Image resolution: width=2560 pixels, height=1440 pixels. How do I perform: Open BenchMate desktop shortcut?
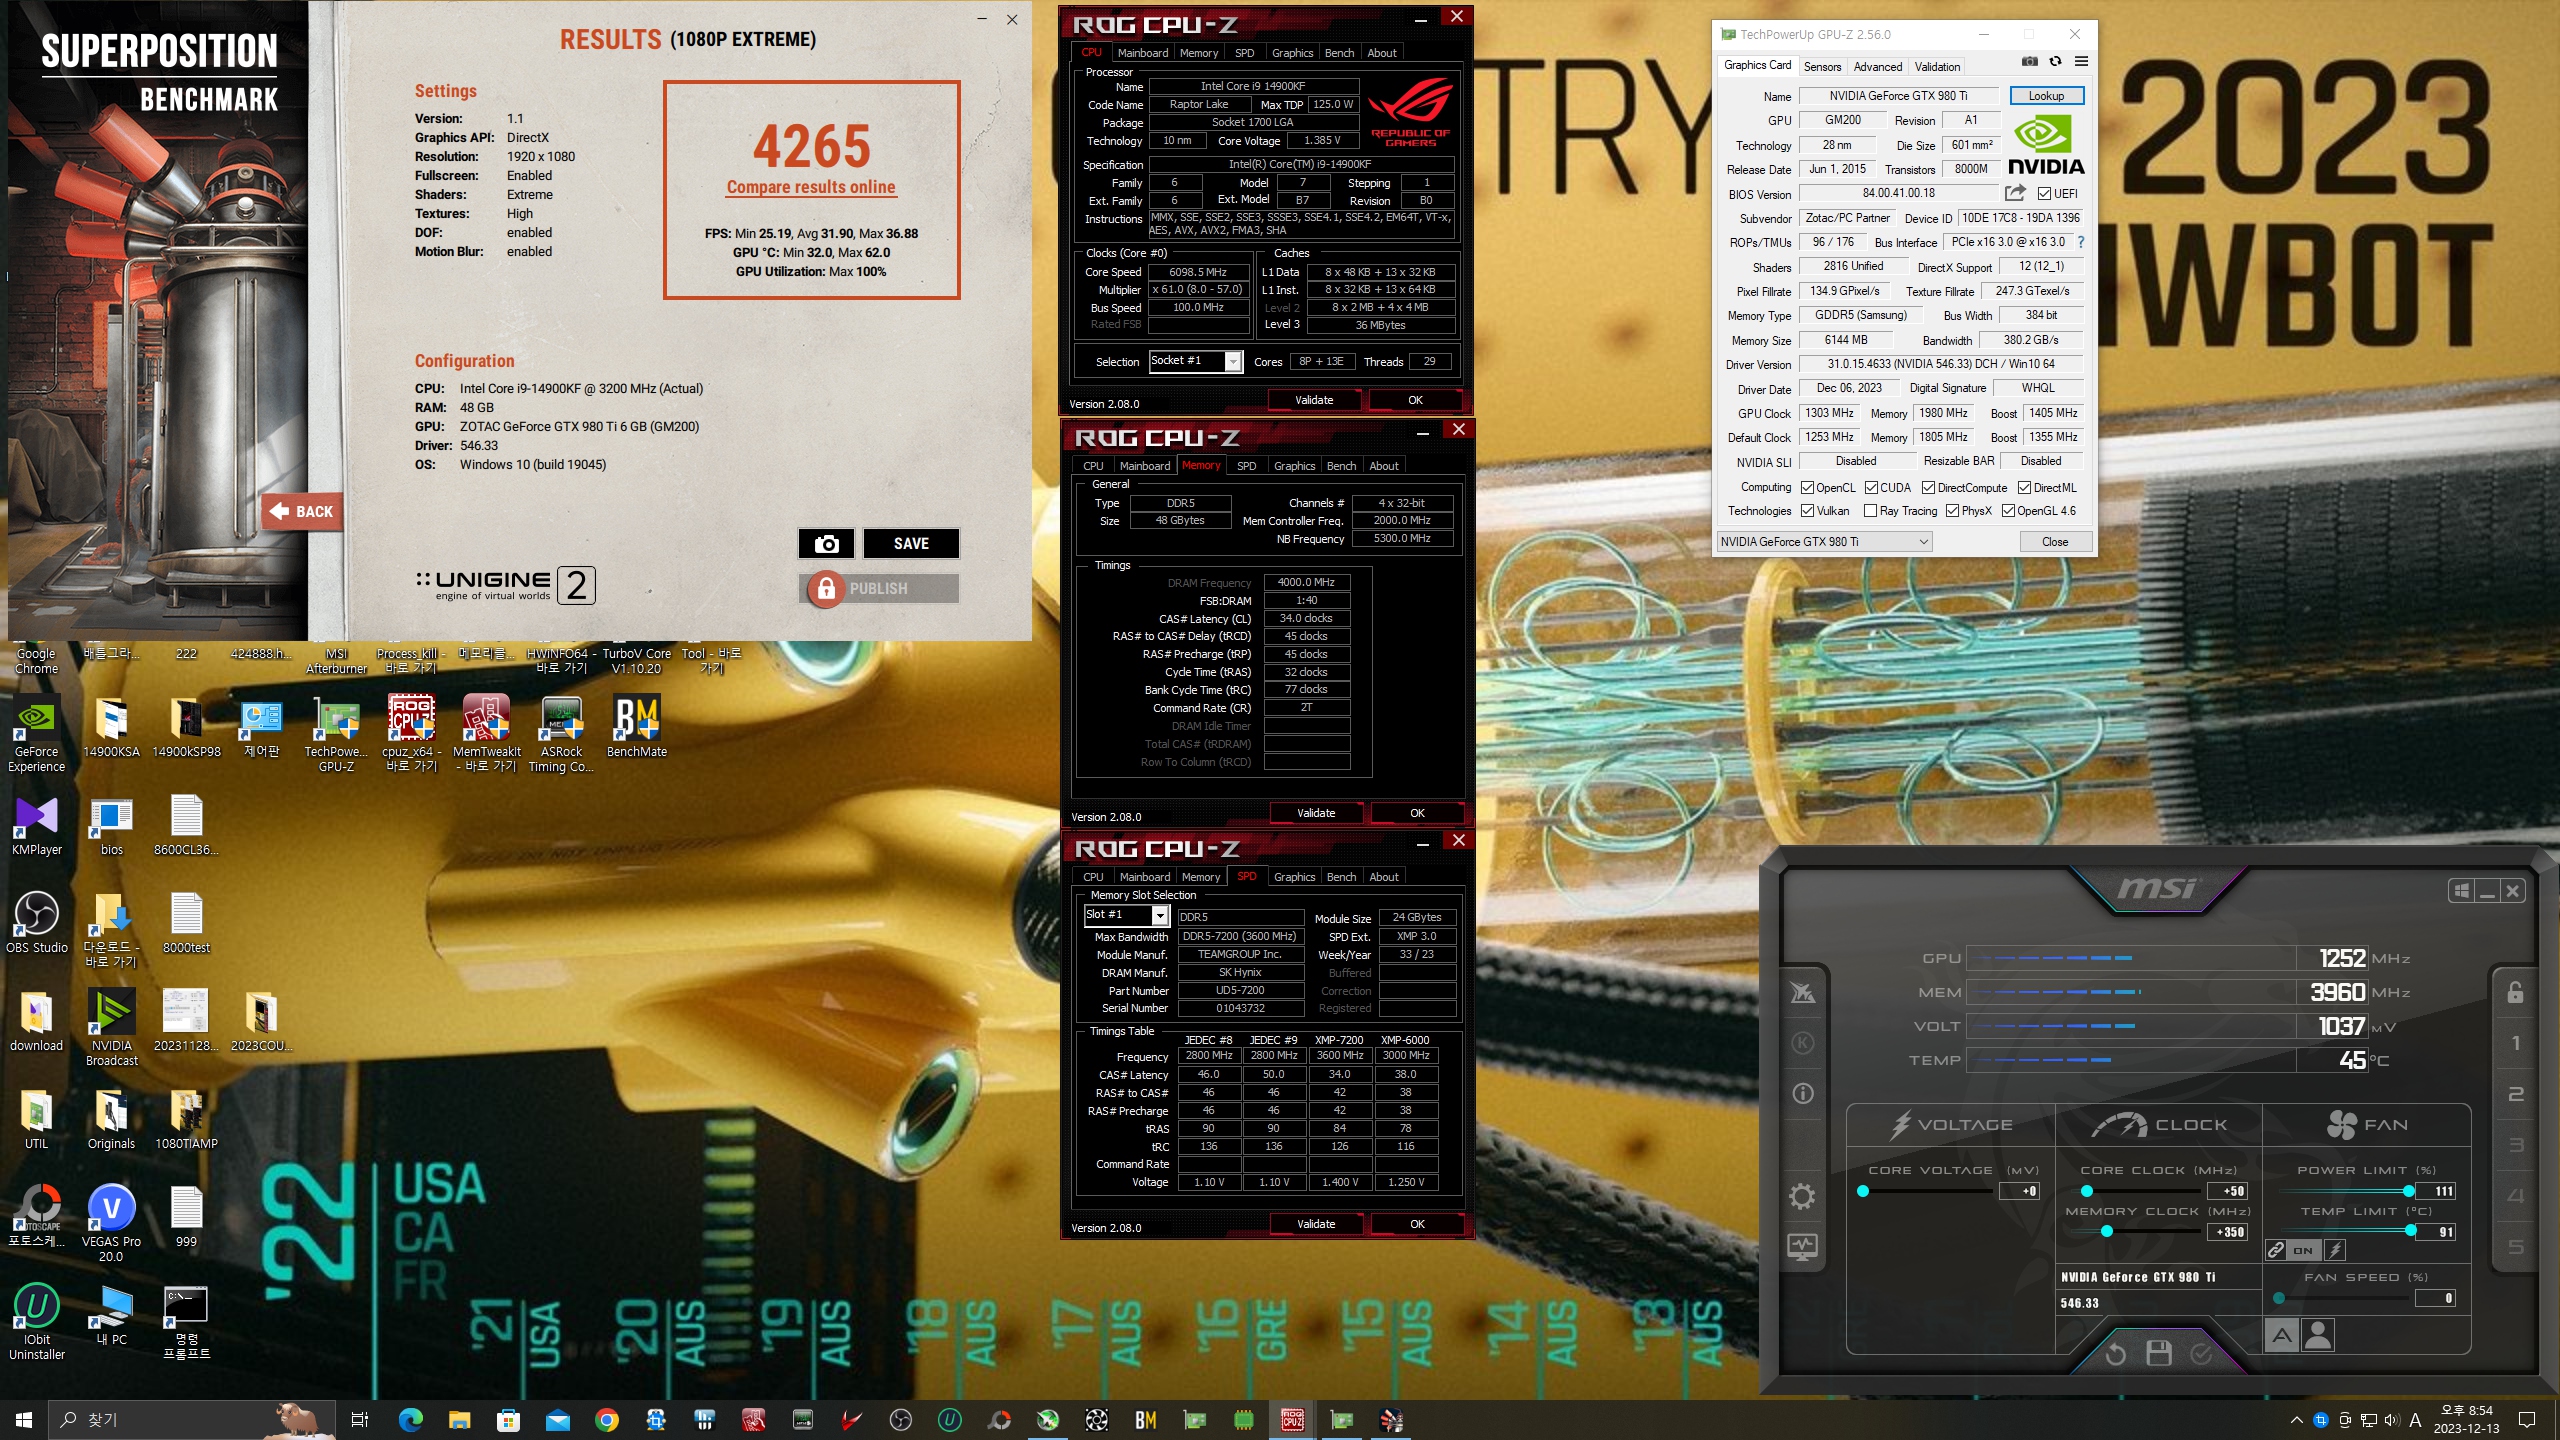[637, 727]
